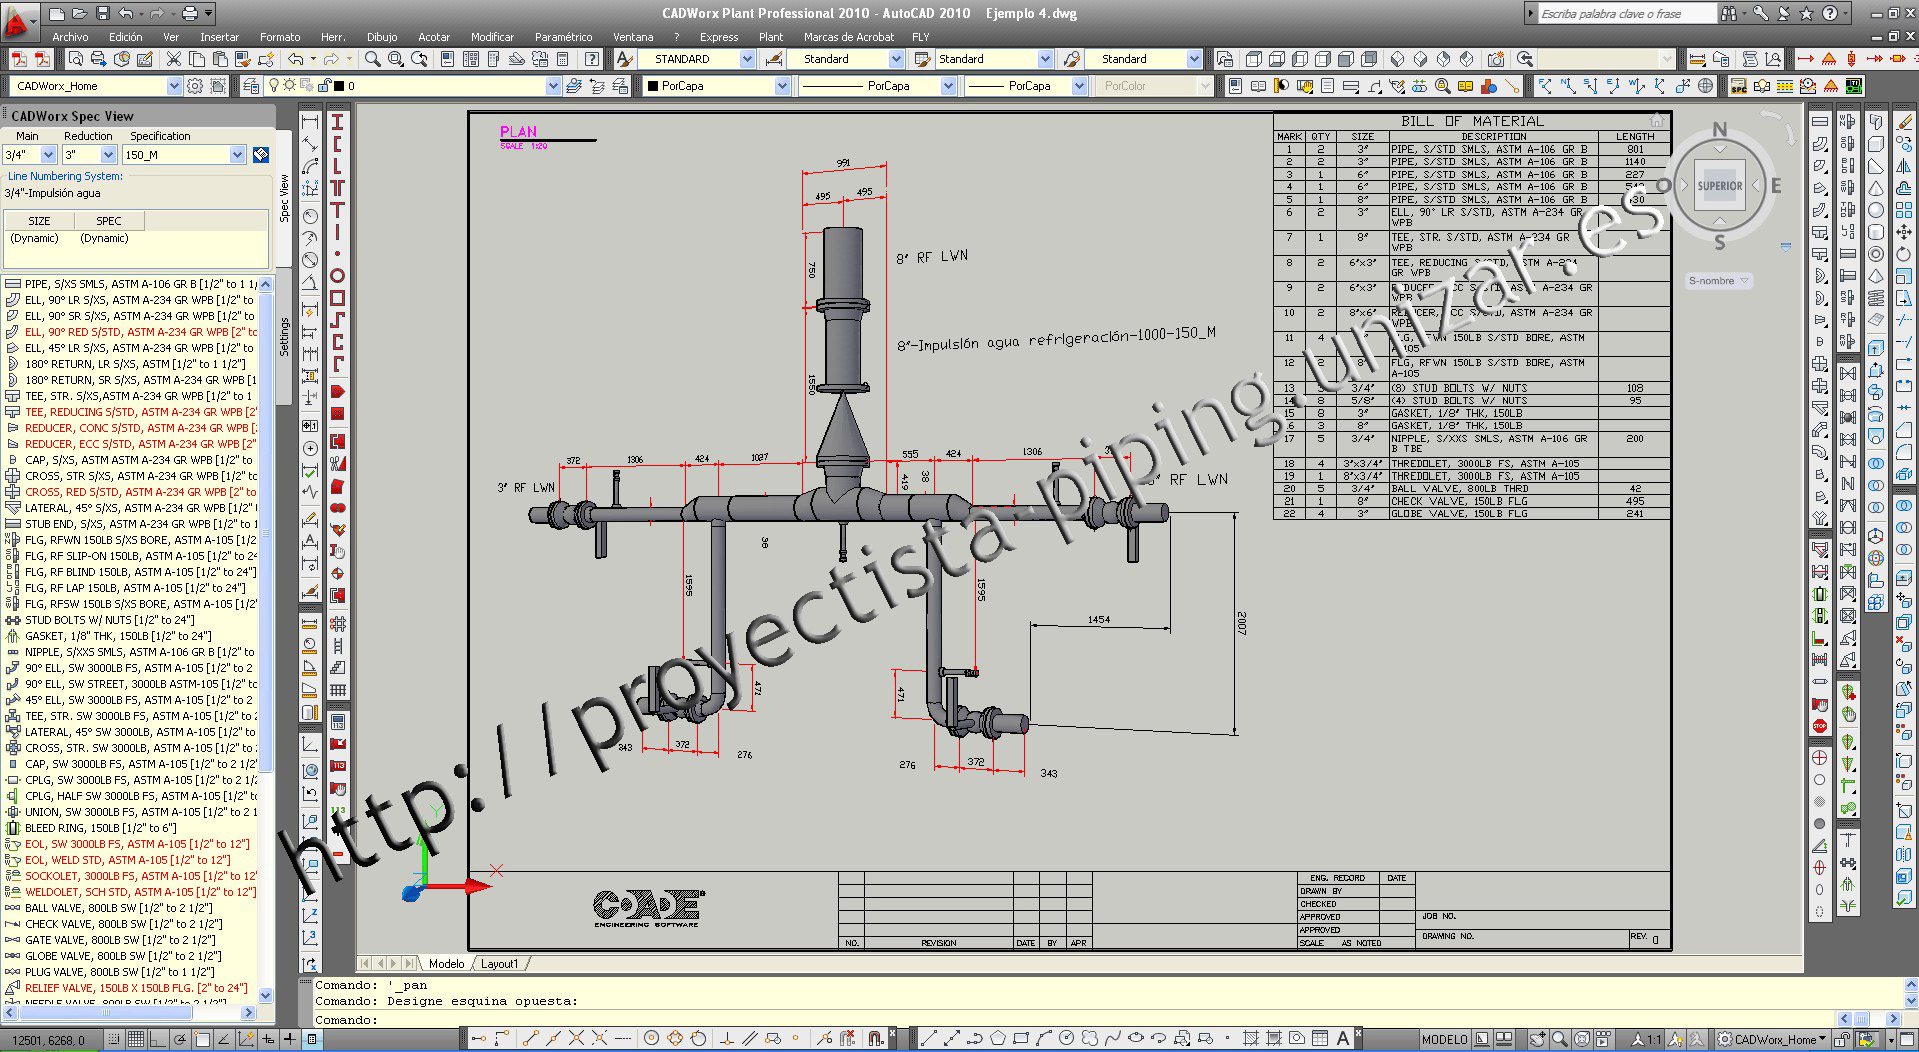Toggle layer 0 freeze sun icon

289,86
